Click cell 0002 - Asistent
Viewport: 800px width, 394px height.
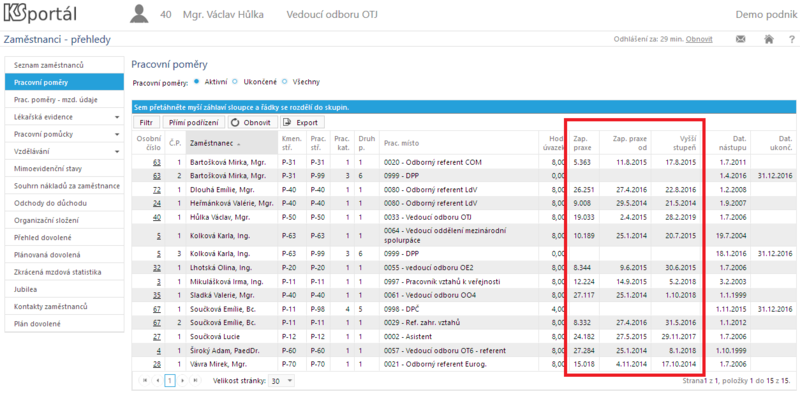click(459, 336)
